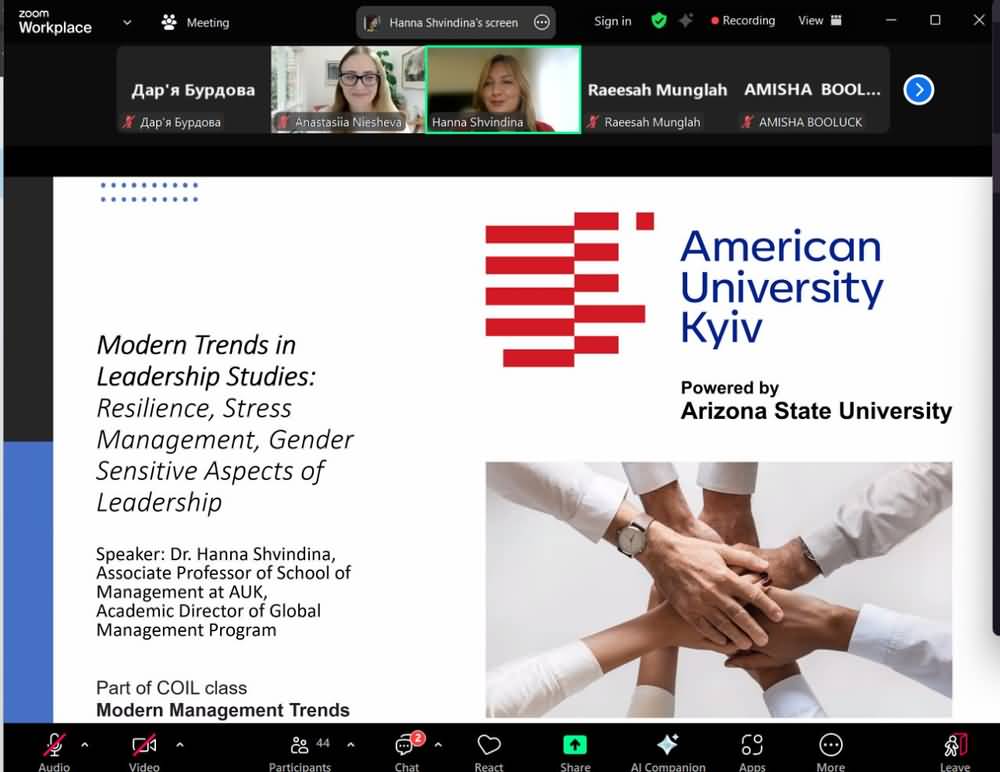This screenshot has height=772, width=1000.
Task: Open the Apps icon
Action: pyautogui.click(x=752, y=747)
